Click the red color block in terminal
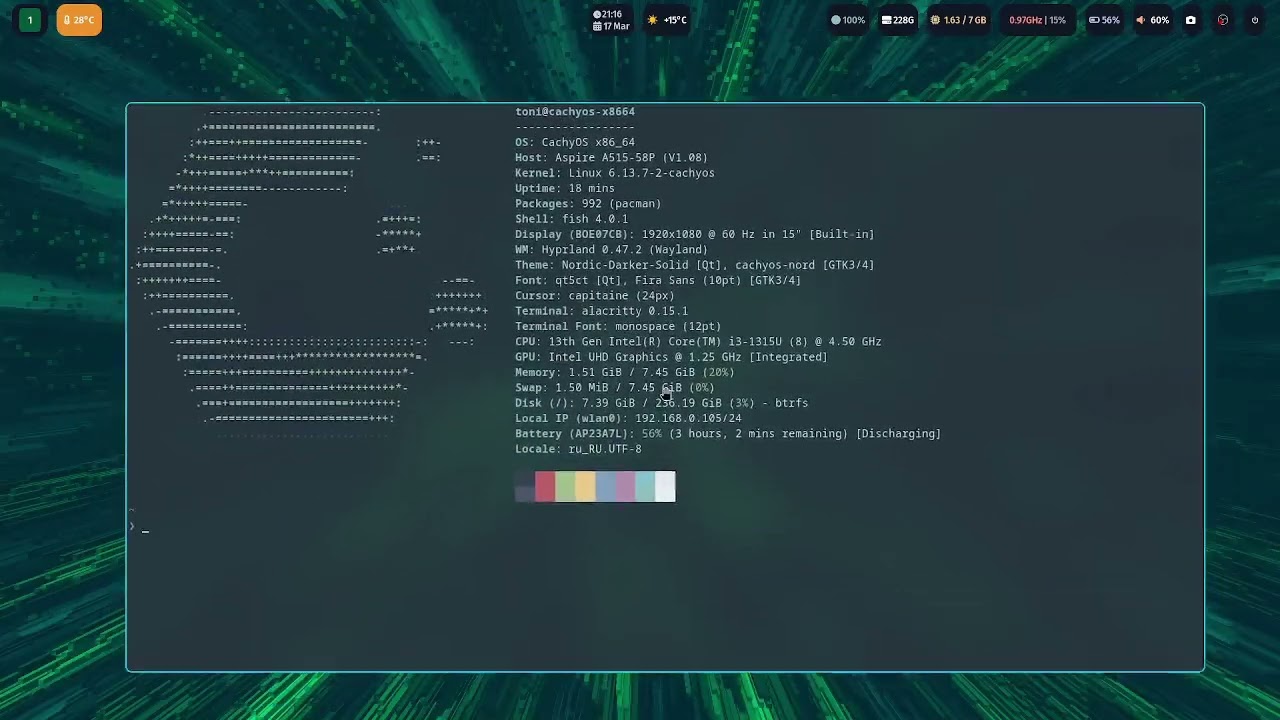 (x=545, y=487)
